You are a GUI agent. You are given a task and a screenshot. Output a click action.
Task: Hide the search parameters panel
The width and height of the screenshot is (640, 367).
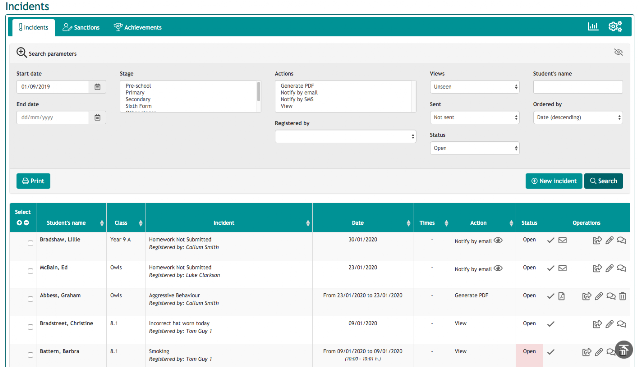click(x=618, y=52)
